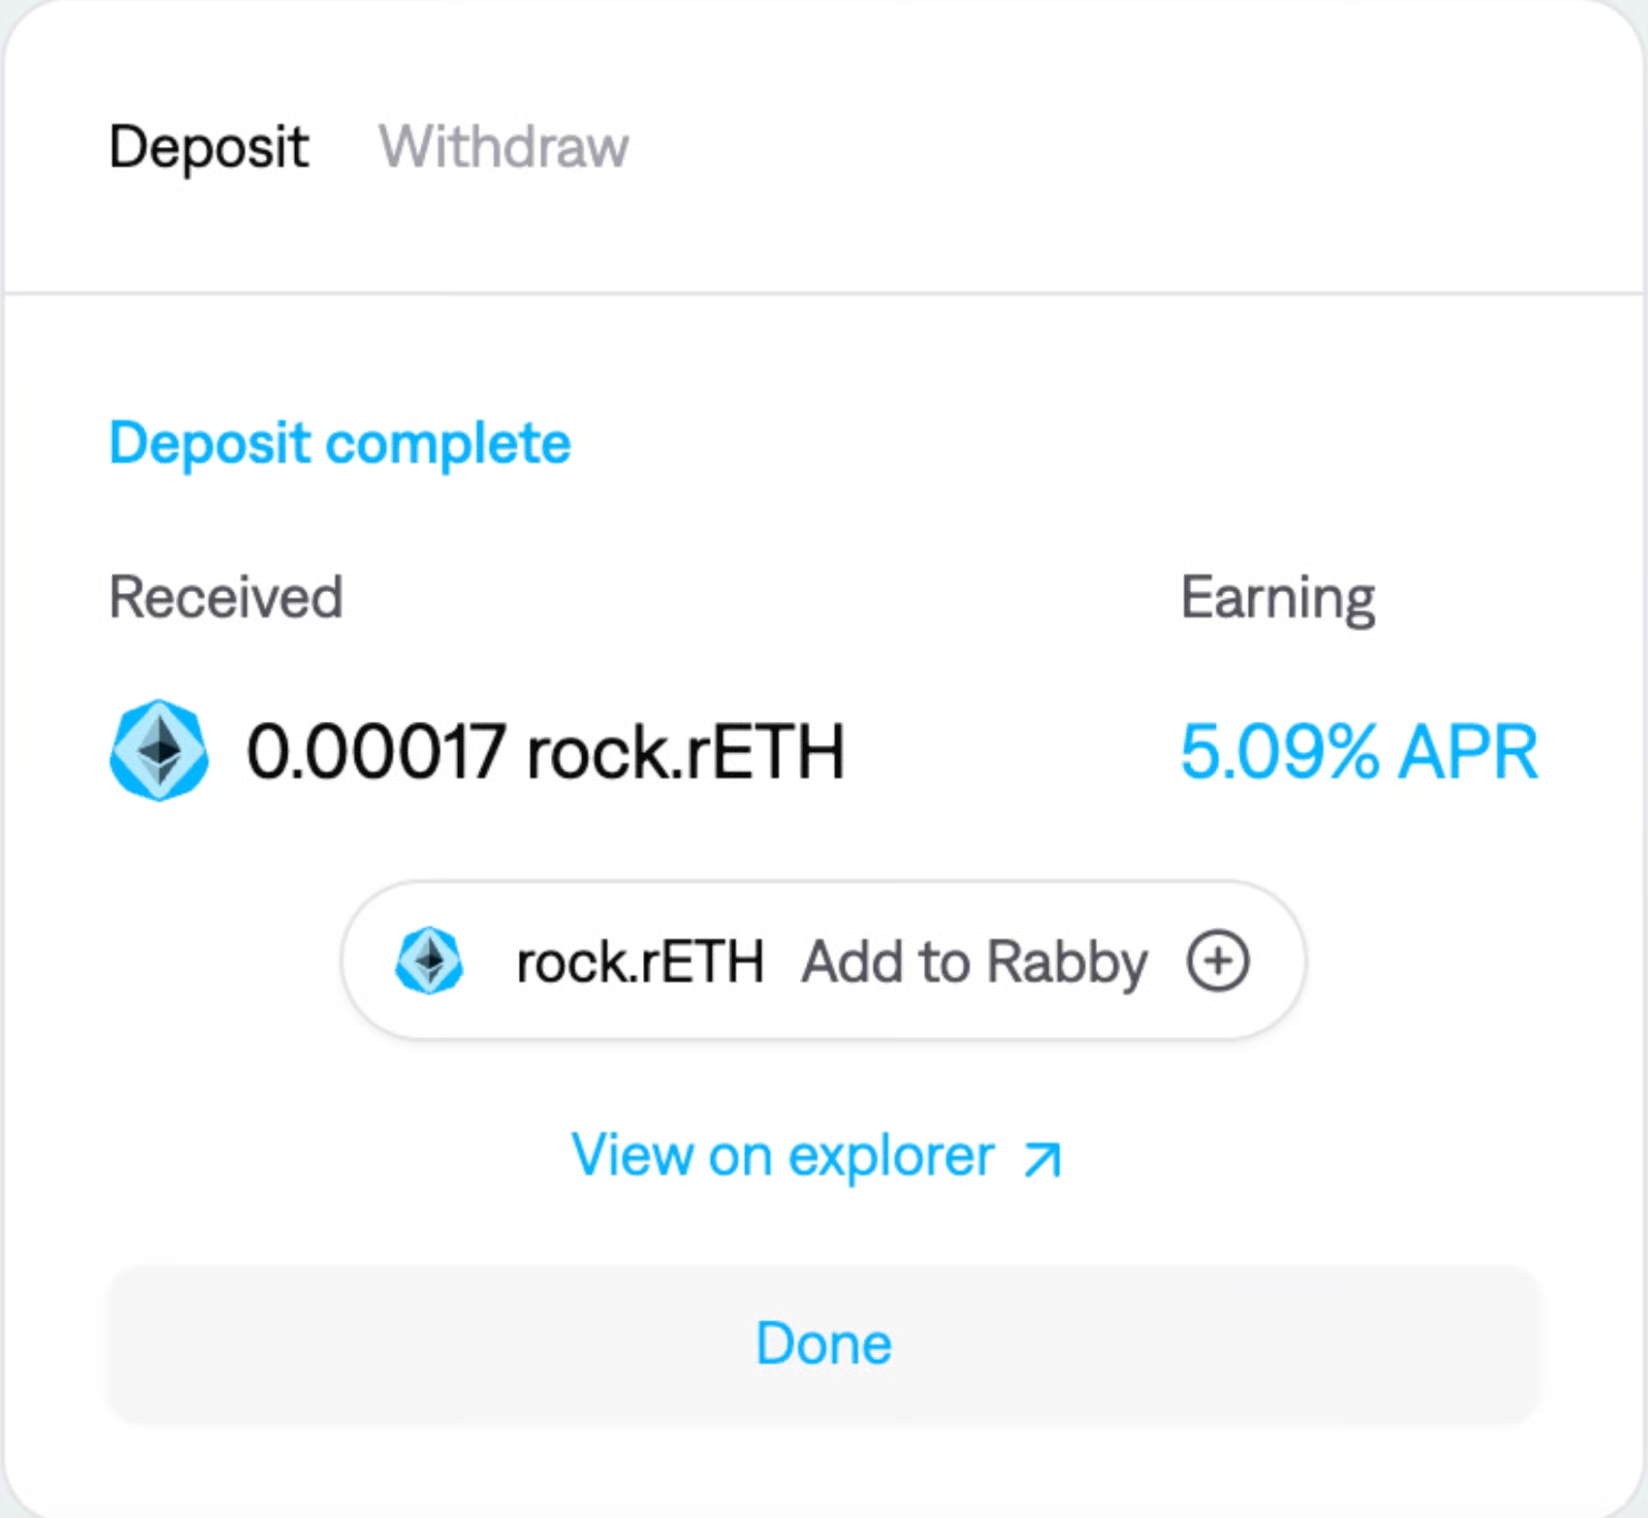Click the external arrow icon beside explorer
Viewport: 1648px width, 1518px height.
[x=1042, y=1159]
